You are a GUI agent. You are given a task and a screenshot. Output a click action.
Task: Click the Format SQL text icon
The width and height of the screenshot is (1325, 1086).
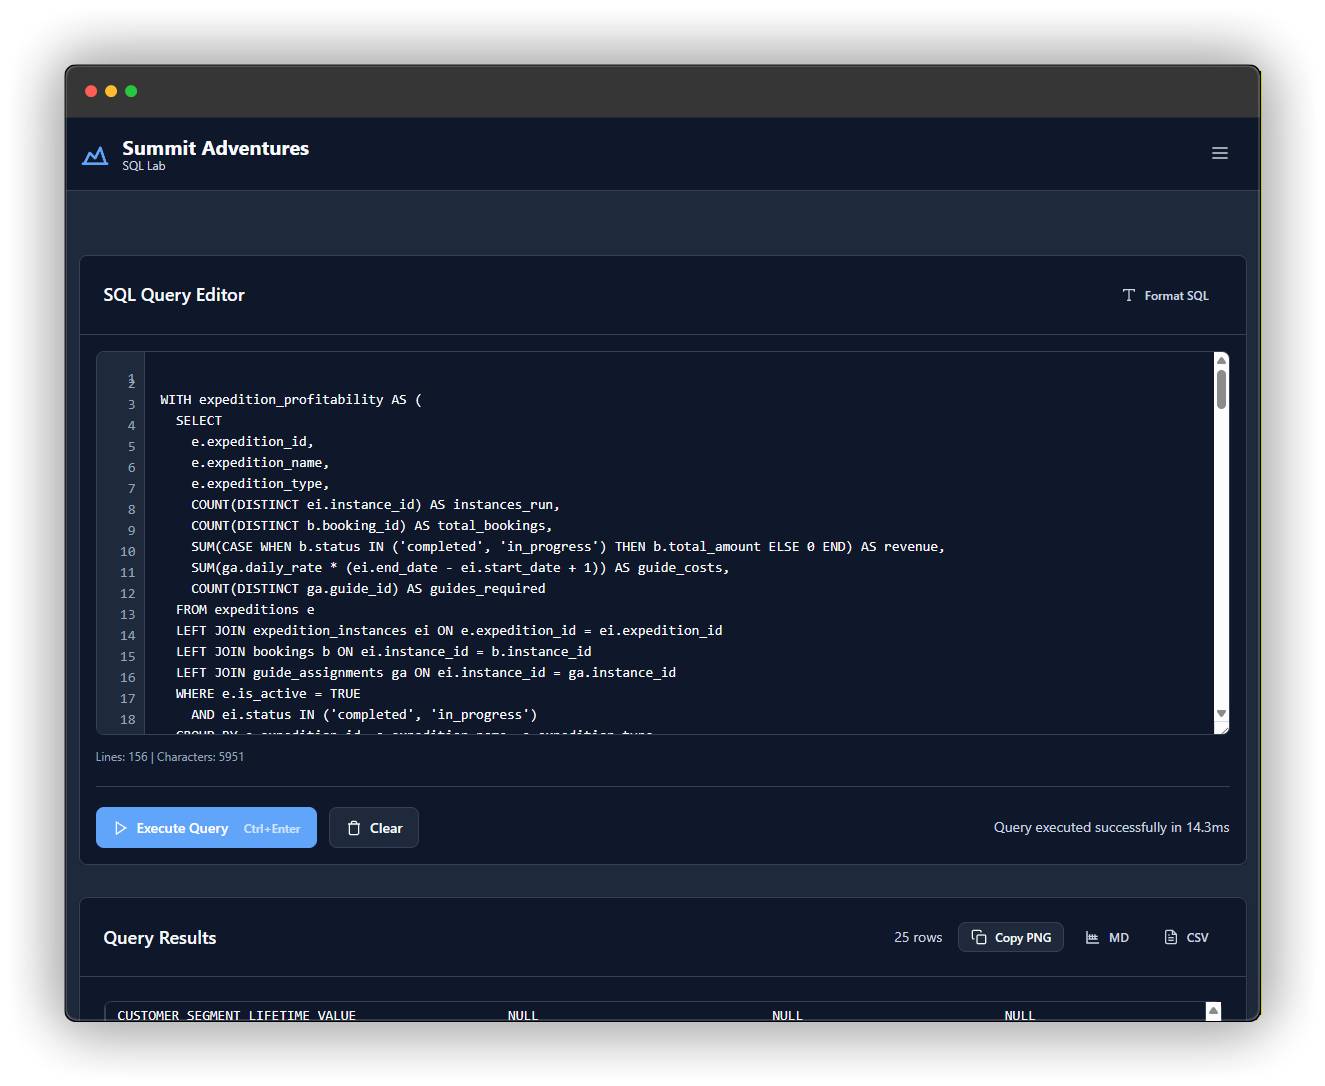click(x=1128, y=295)
